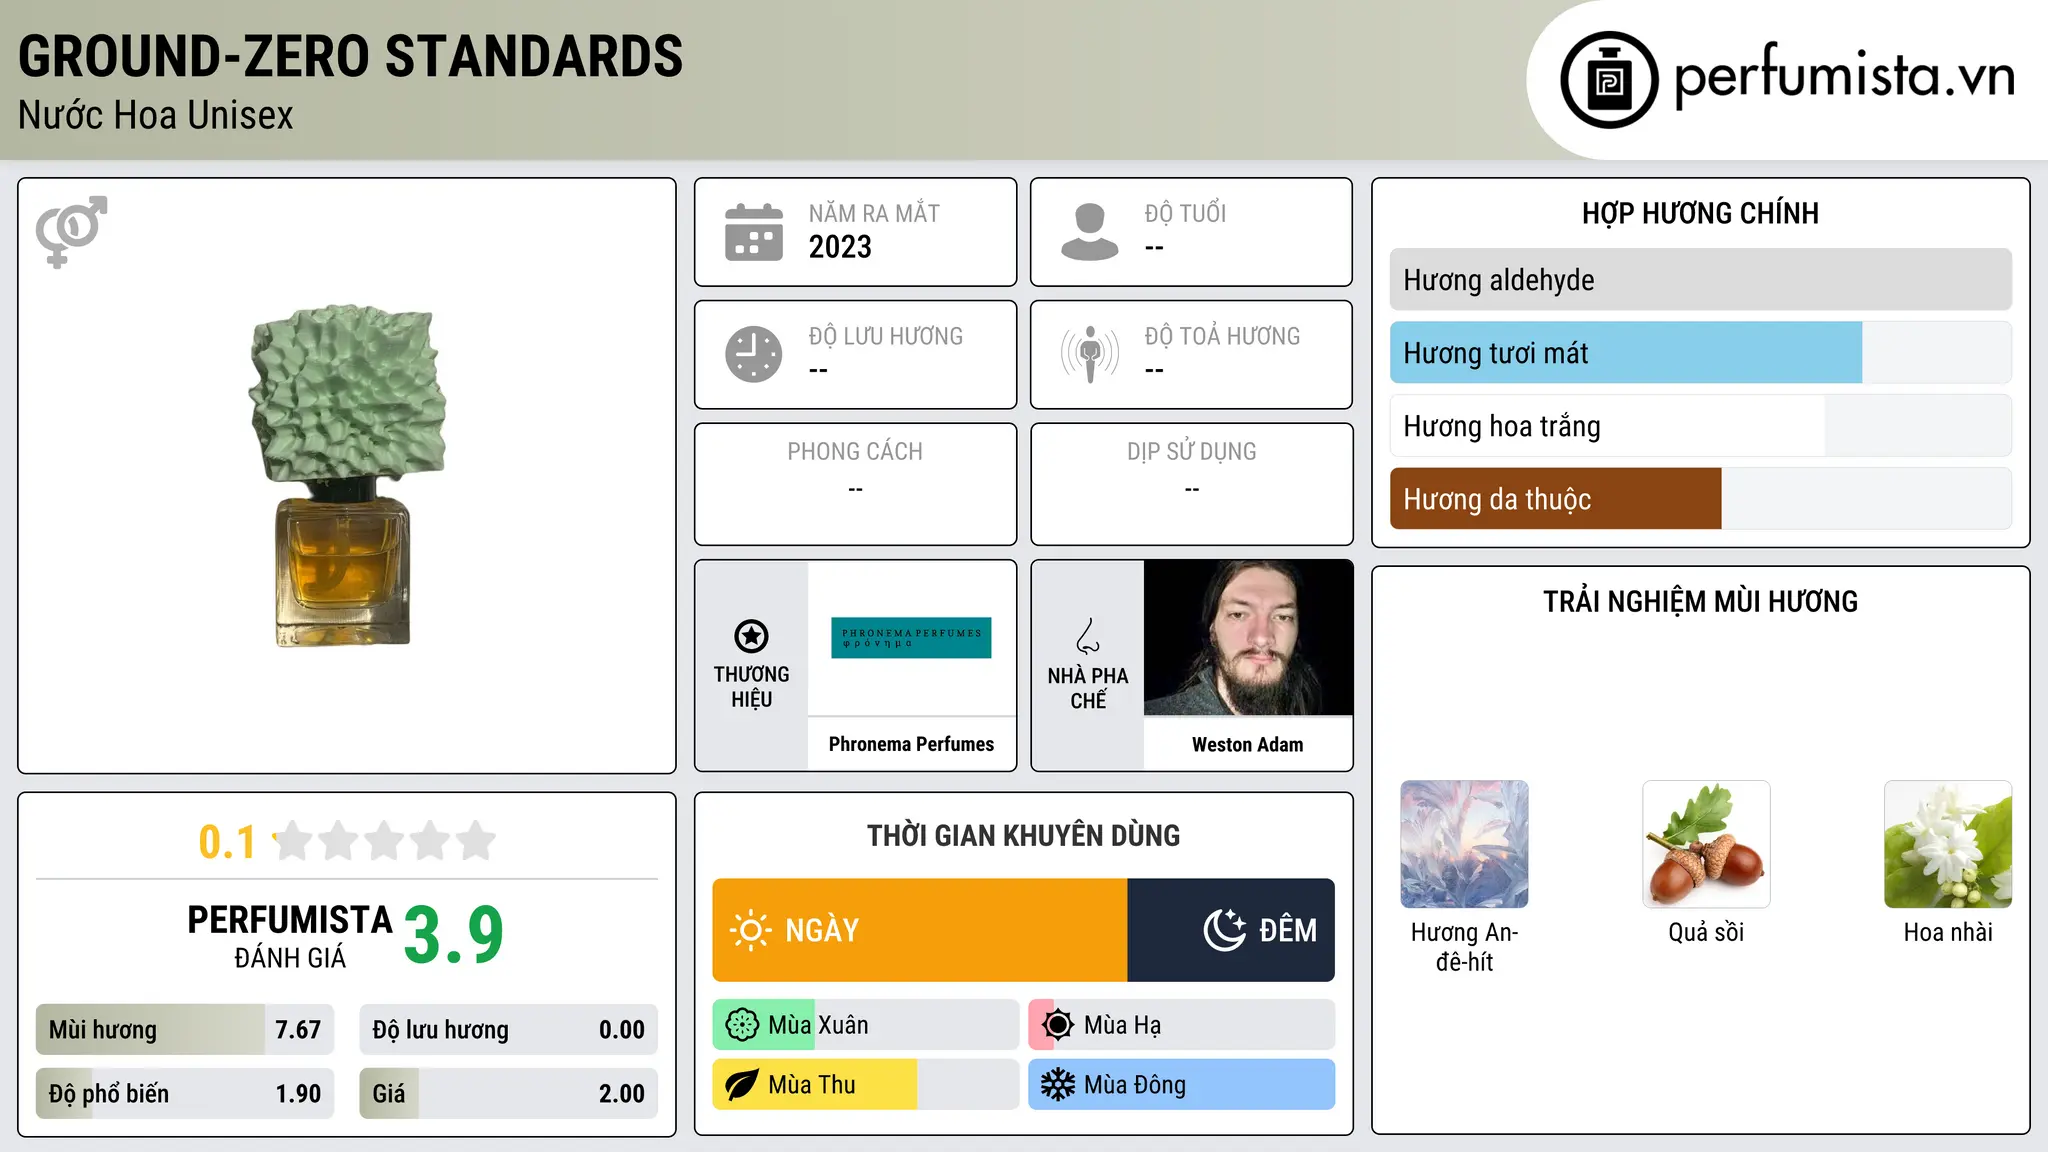This screenshot has width=2048, height=1152.
Task: Click the clock icon for Độ lưu hương
Action: [x=754, y=354]
